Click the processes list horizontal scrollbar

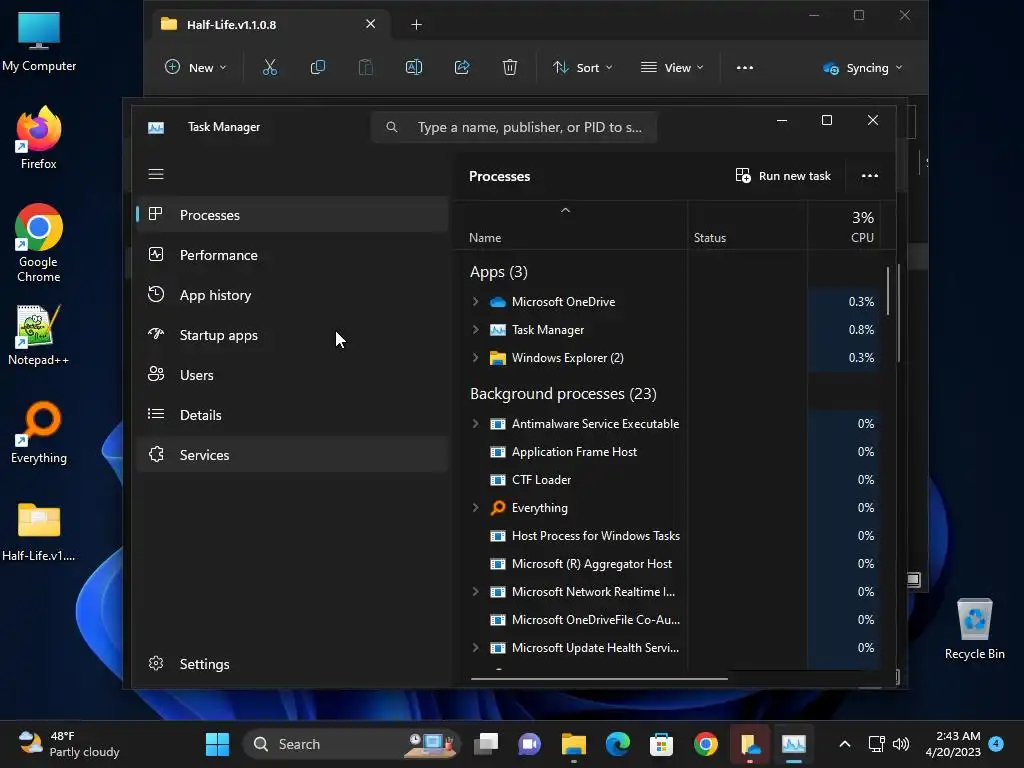click(599, 679)
